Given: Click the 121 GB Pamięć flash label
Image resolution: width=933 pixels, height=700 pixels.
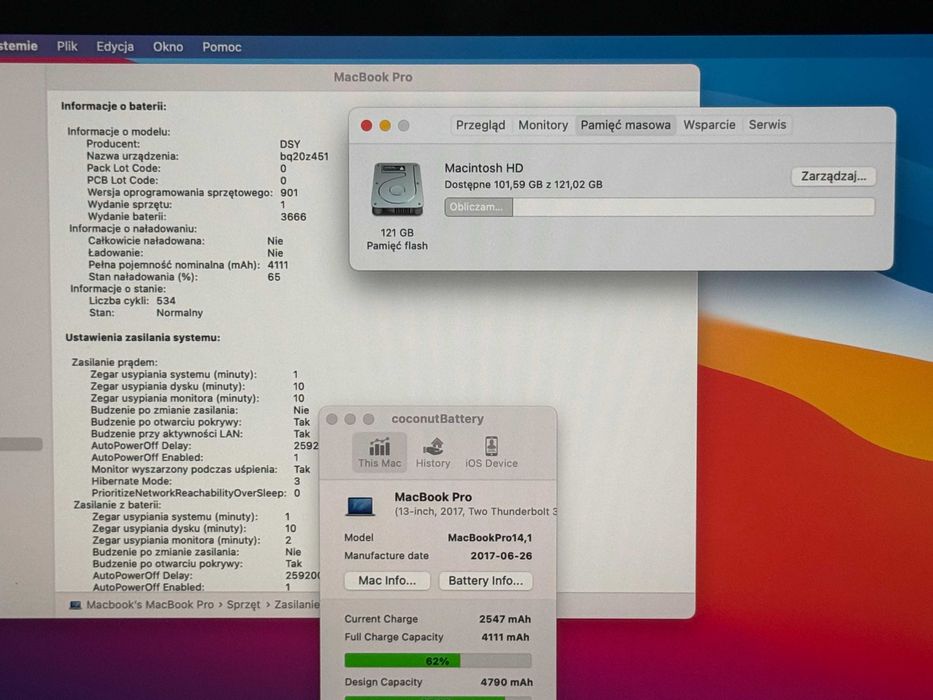Looking at the screenshot, I should point(397,239).
